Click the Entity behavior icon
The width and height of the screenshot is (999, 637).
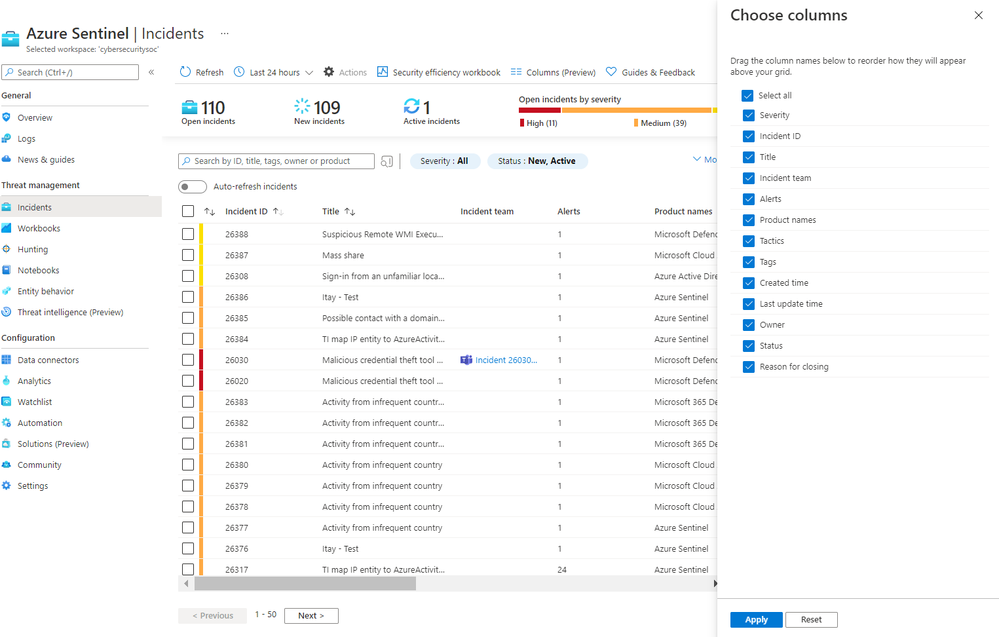(x=6, y=291)
